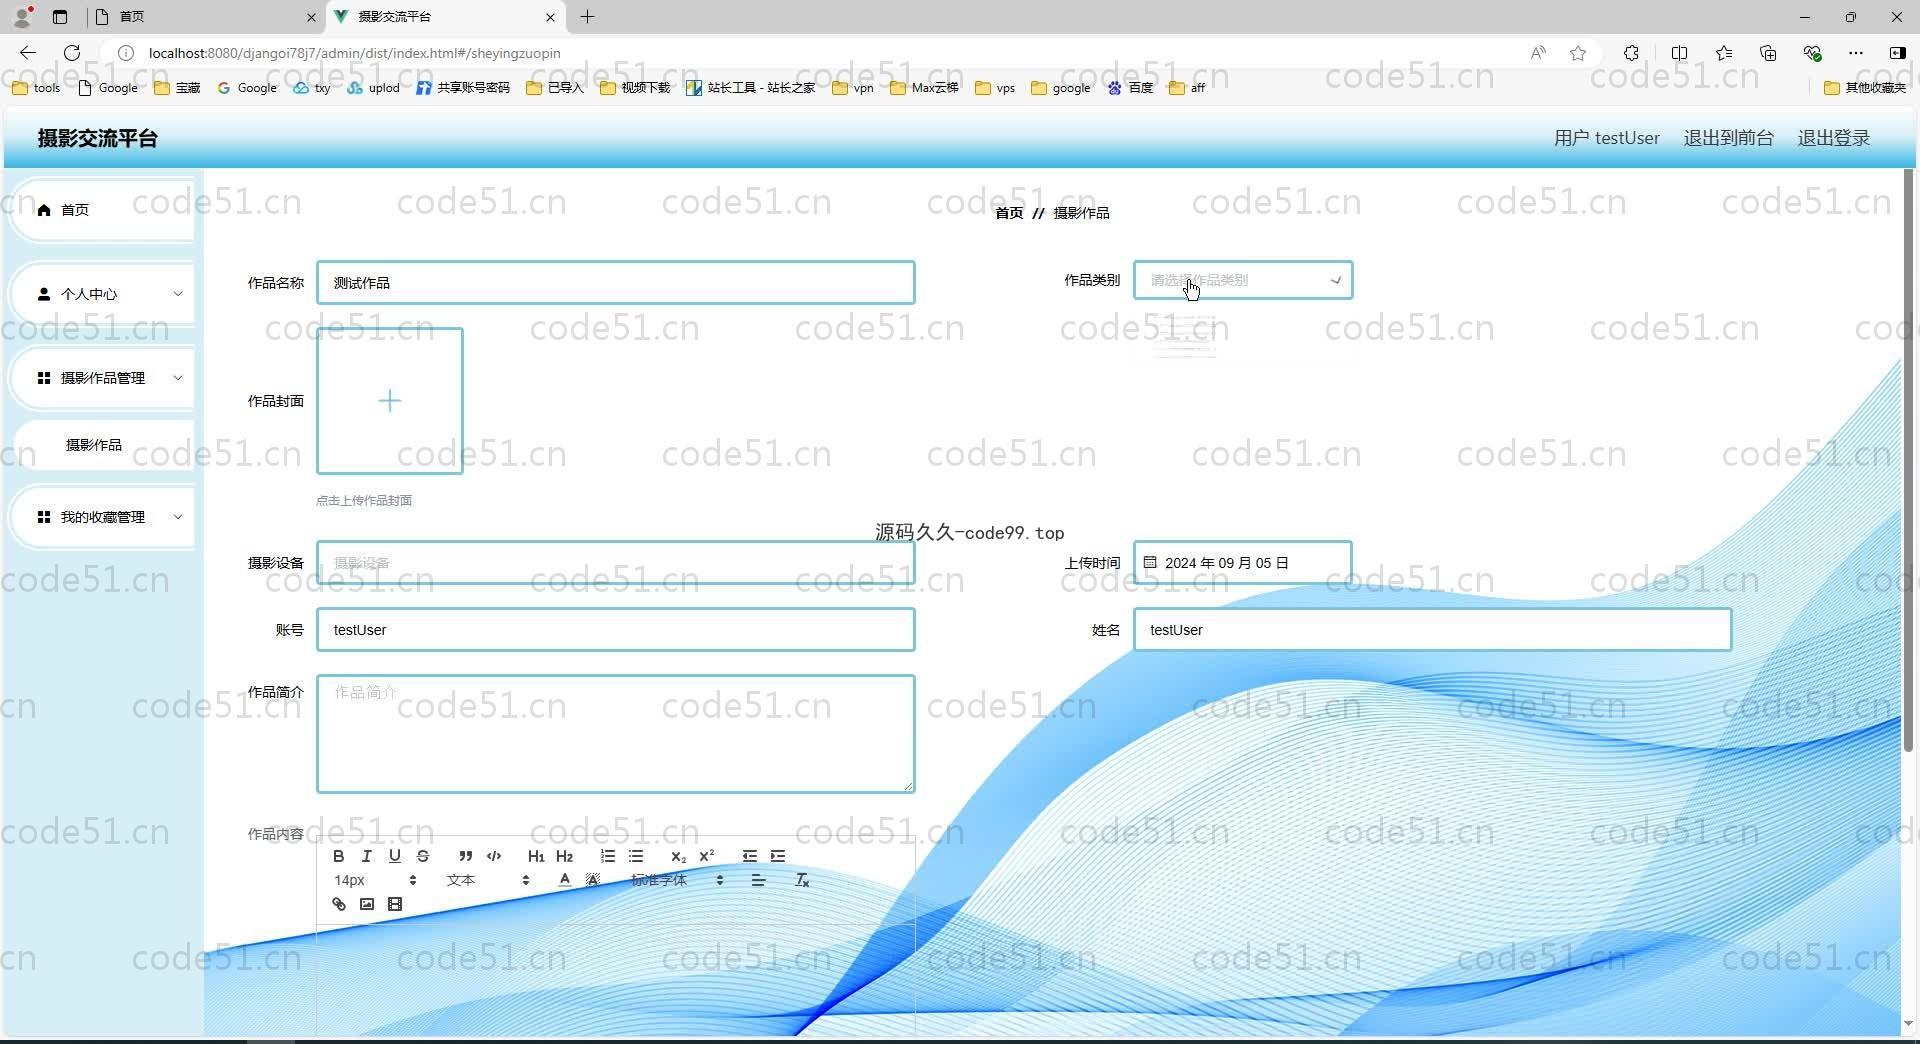The width and height of the screenshot is (1920, 1044).
Task: Click the page vertical scrollbar
Action: click(1908, 460)
